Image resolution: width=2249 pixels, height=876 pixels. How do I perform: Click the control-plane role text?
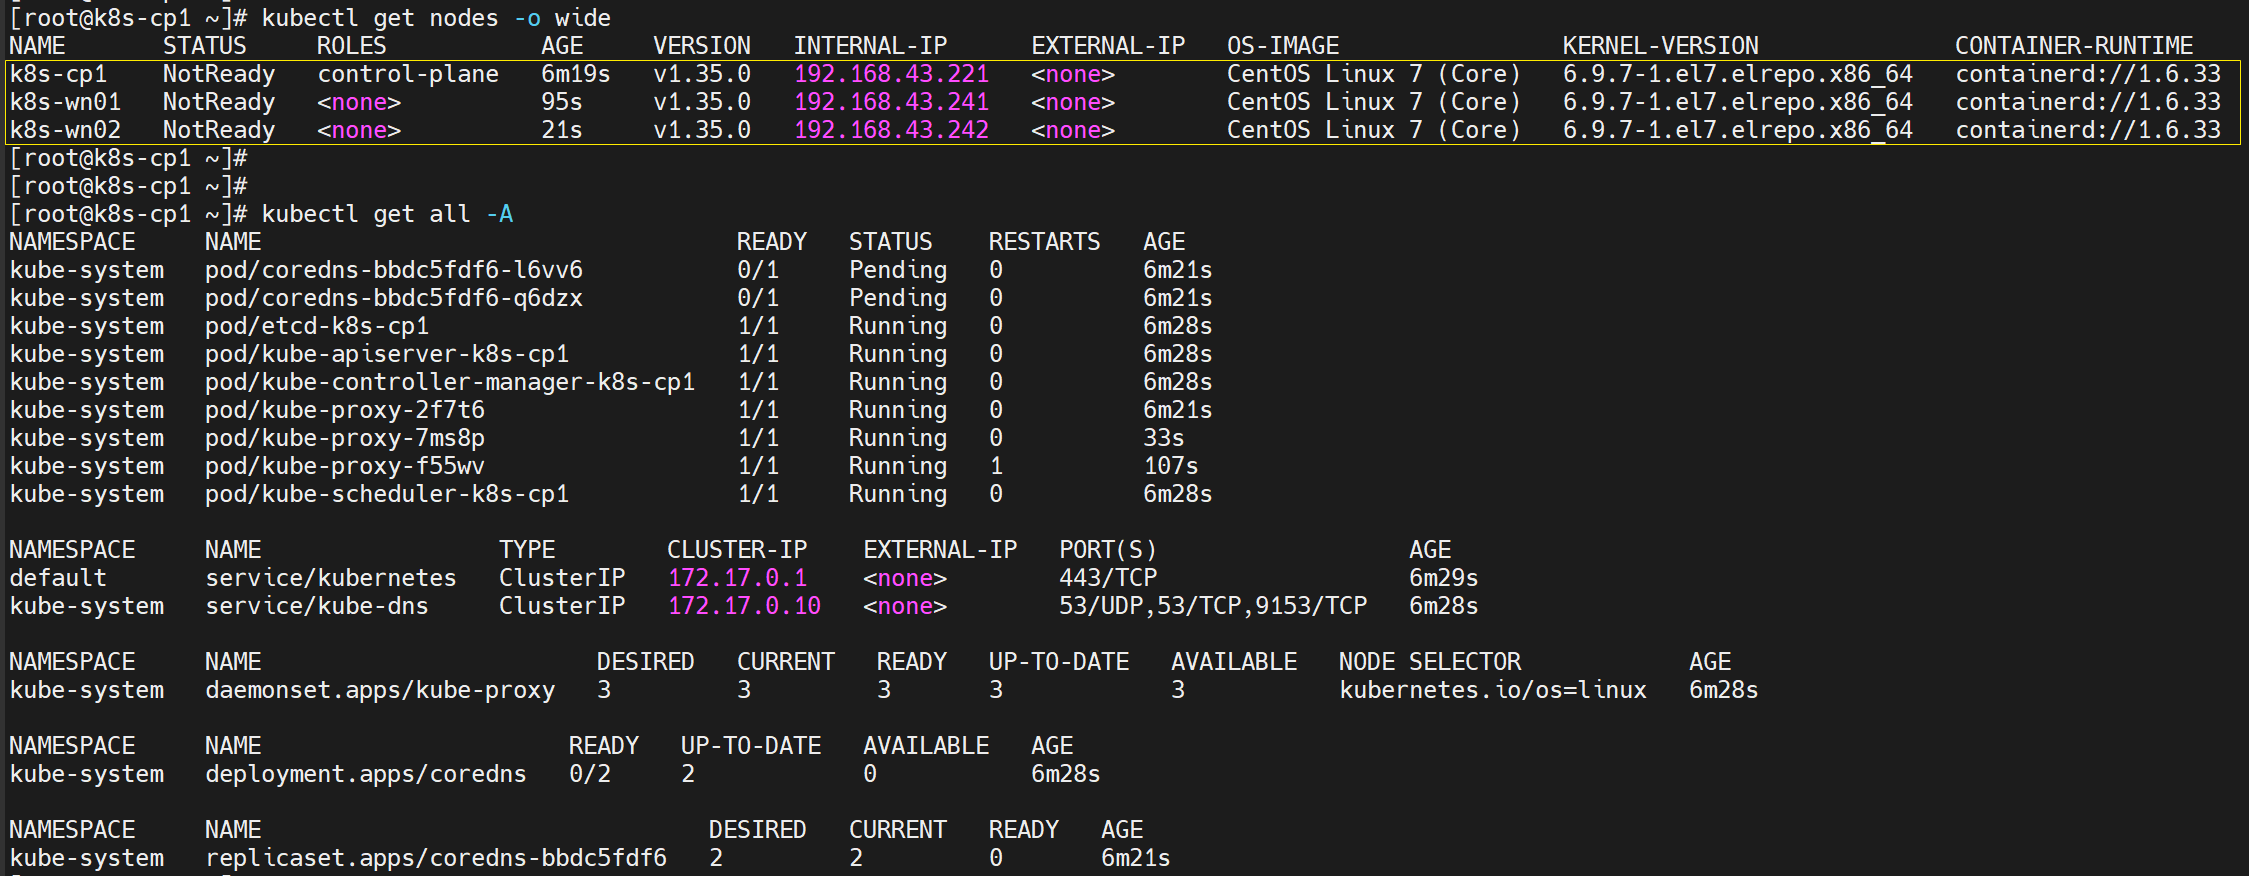(x=408, y=74)
